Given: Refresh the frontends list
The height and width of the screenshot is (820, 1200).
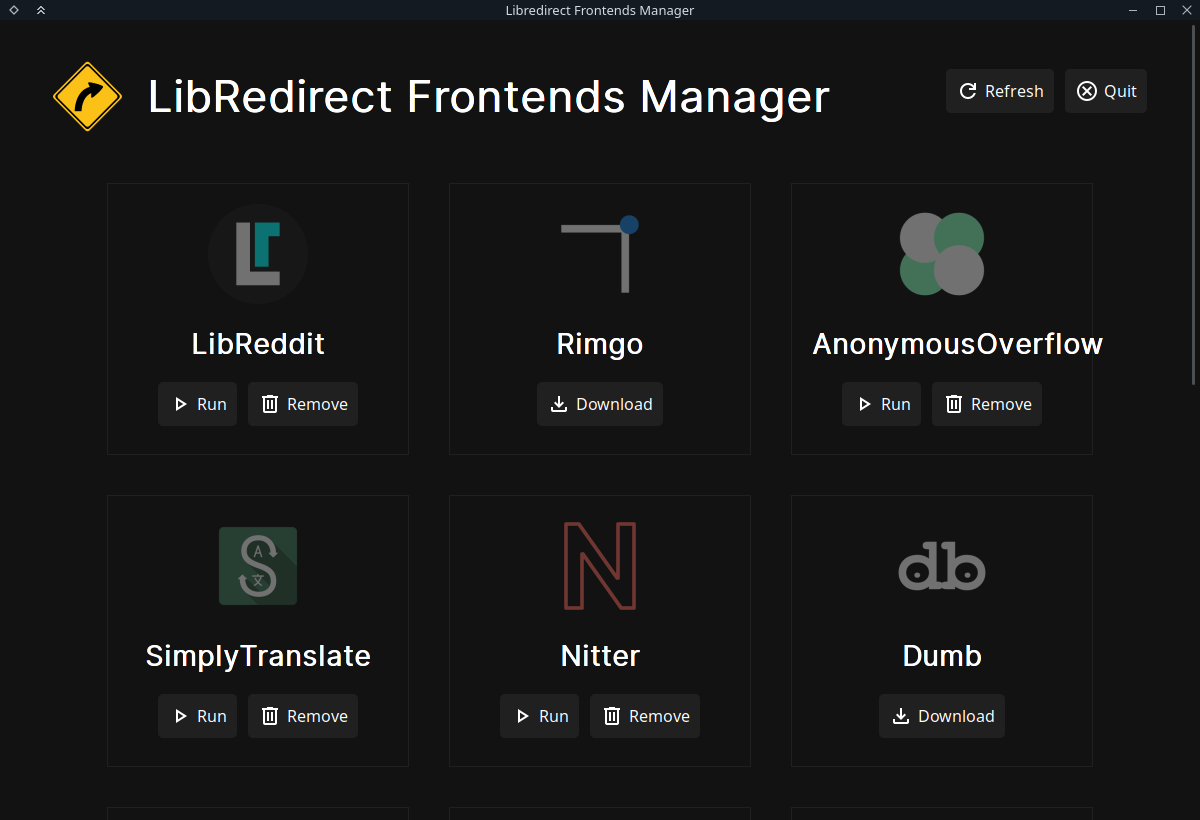Looking at the screenshot, I should [x=1000, y=91].
